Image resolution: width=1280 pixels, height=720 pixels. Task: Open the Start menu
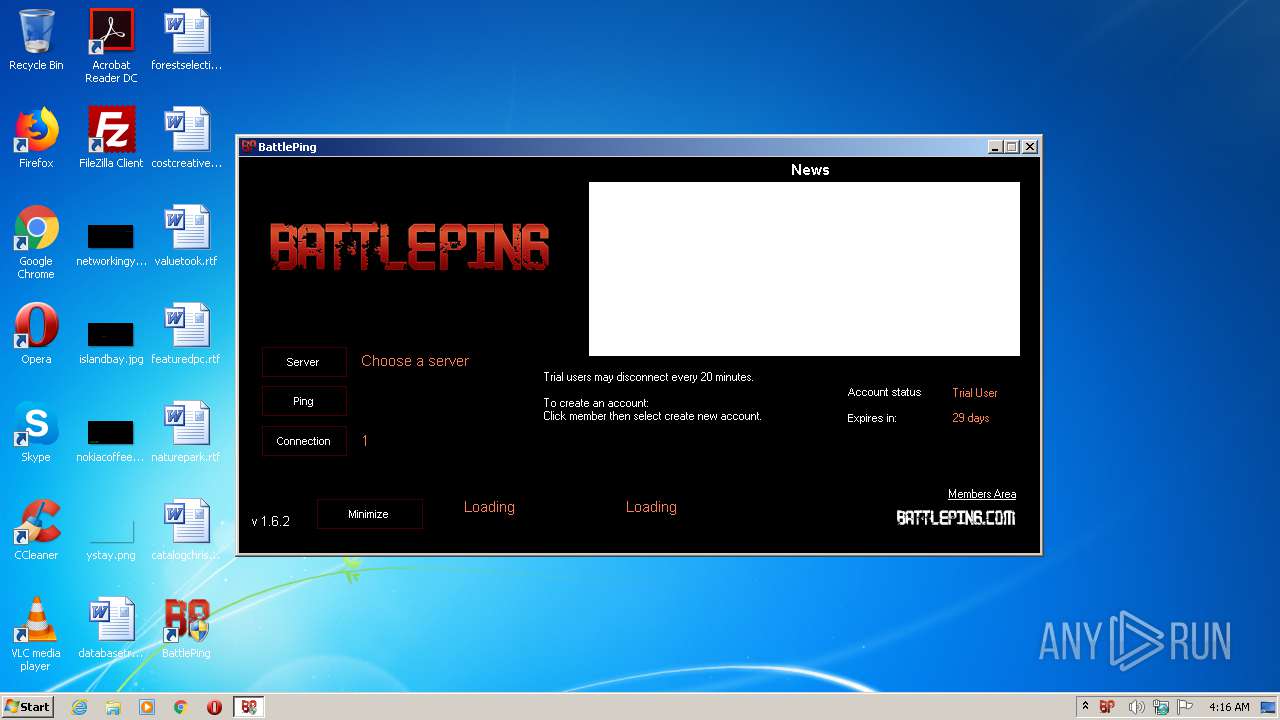tap(27, 707)
